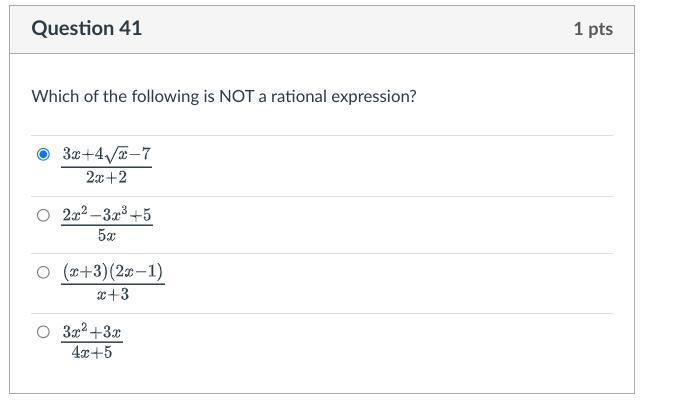Click the square root symbol in first answer
Image resolution: width=684 pixels, height=406 pixels.
coord(118,154)
